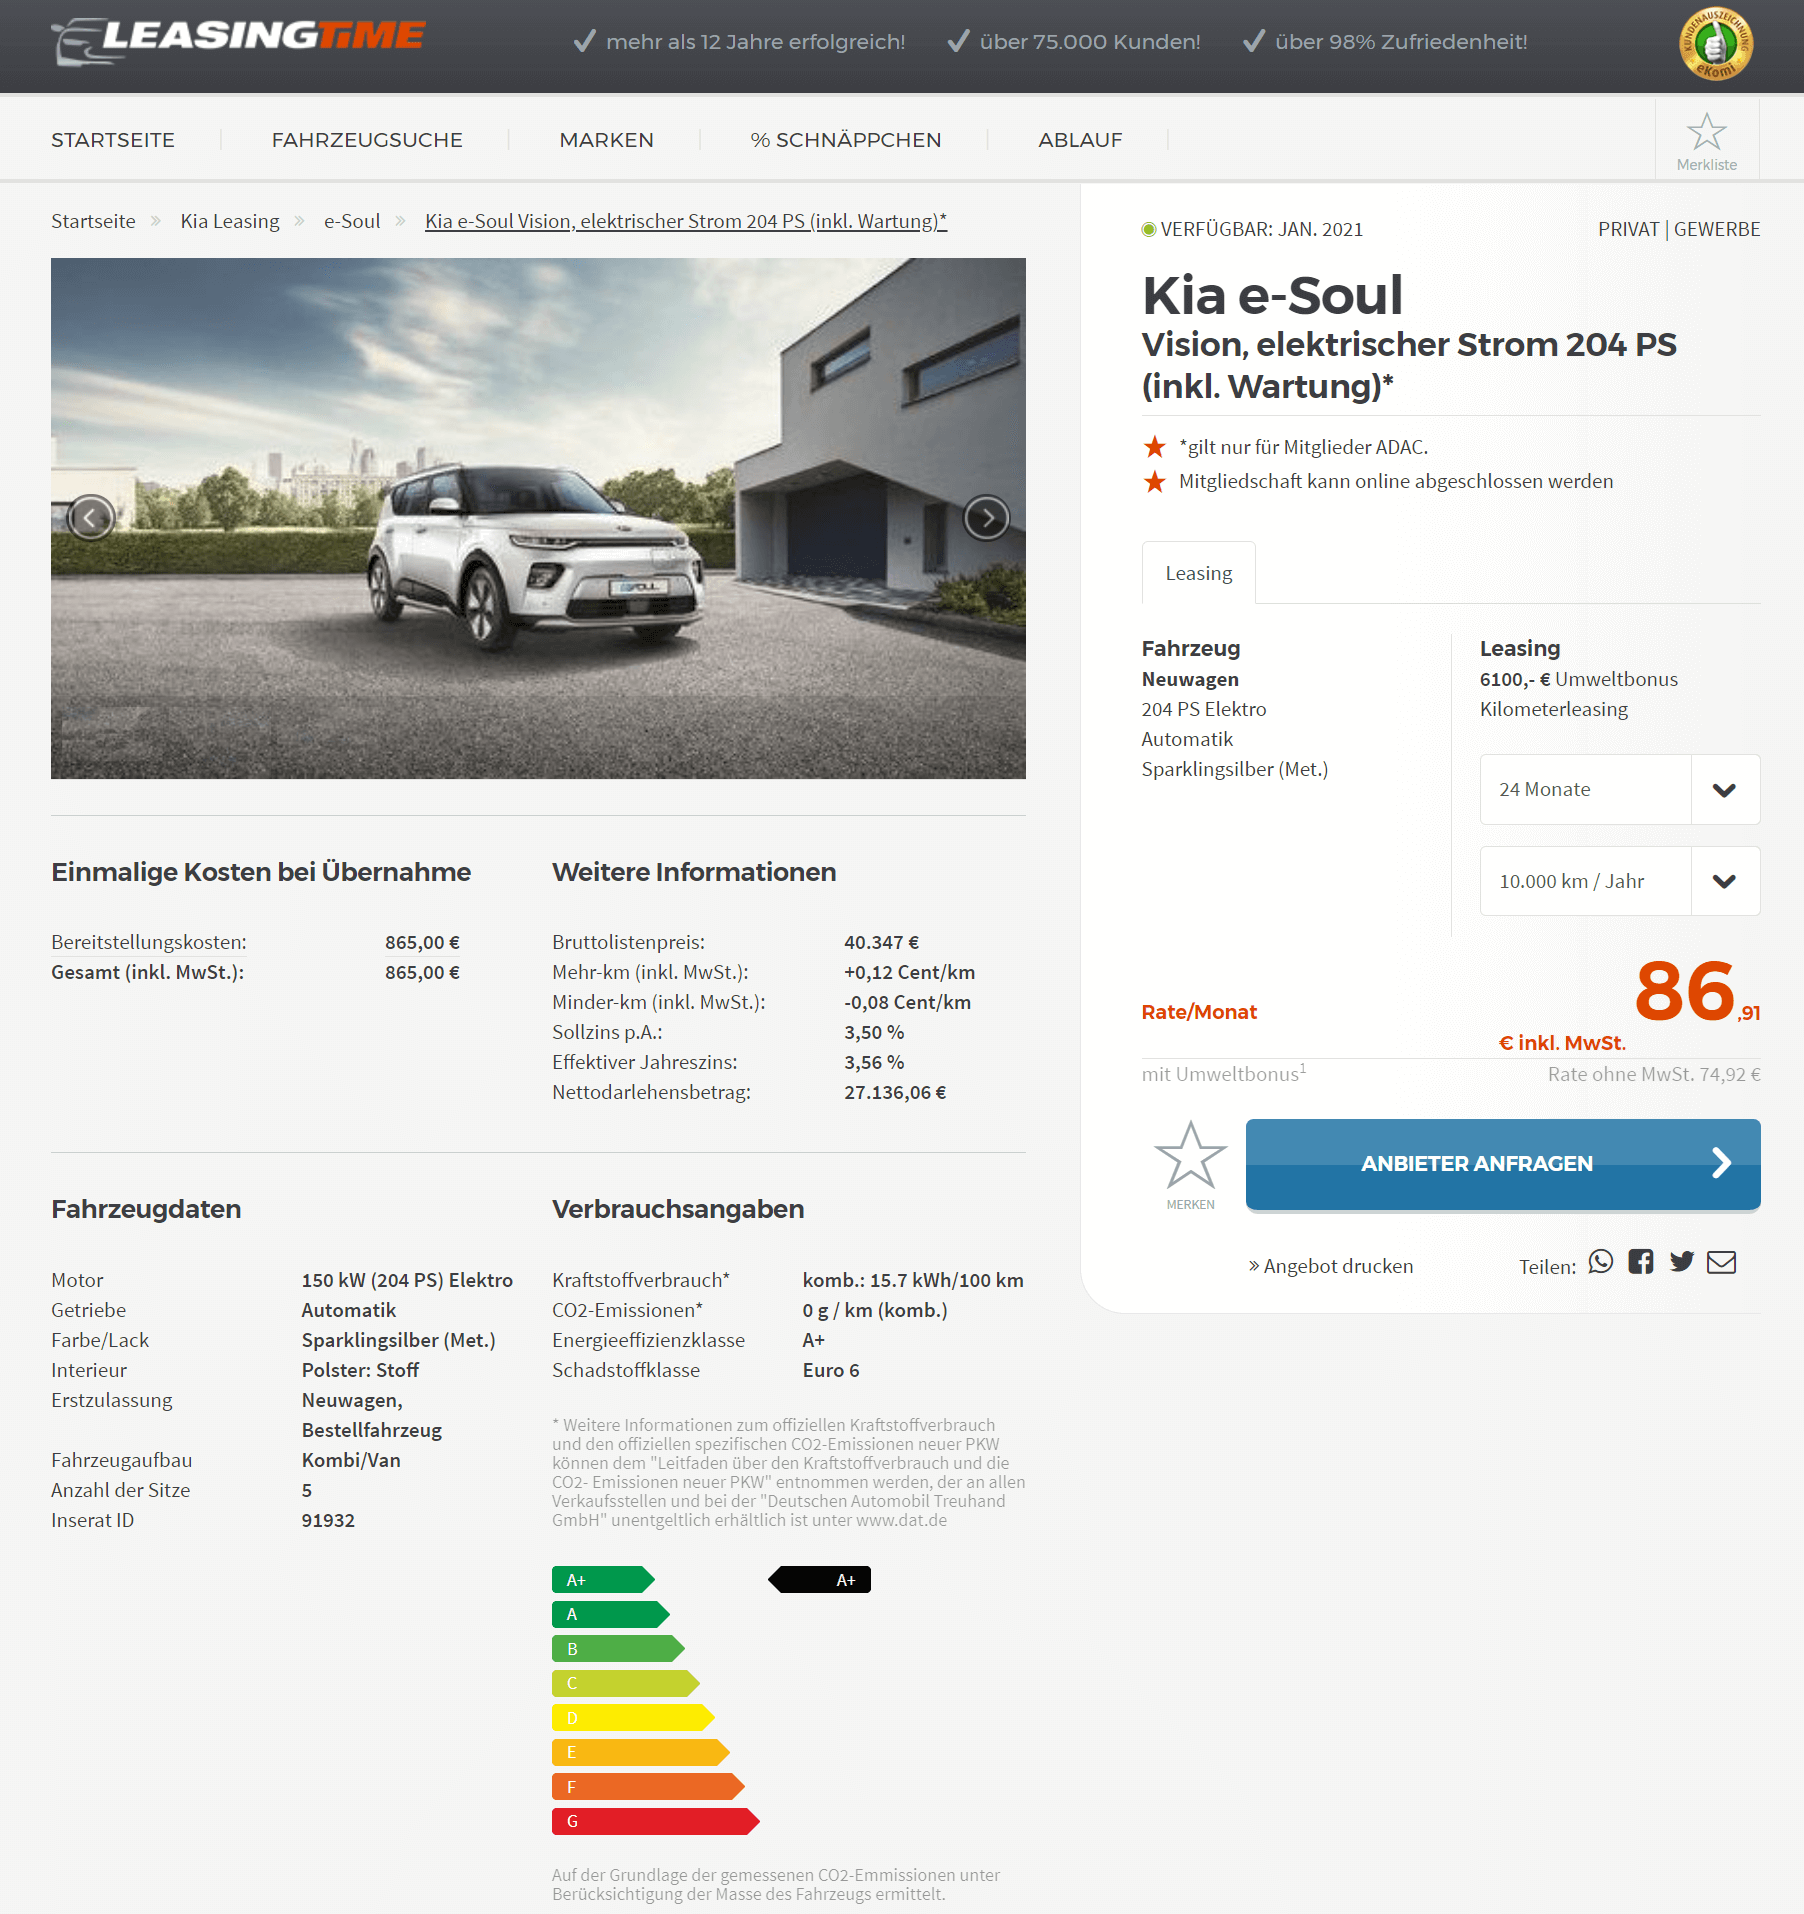Click the '6100,- € Umweltbonus' text
The height and width of the screenshot is (1914, 1804).
1578,679
